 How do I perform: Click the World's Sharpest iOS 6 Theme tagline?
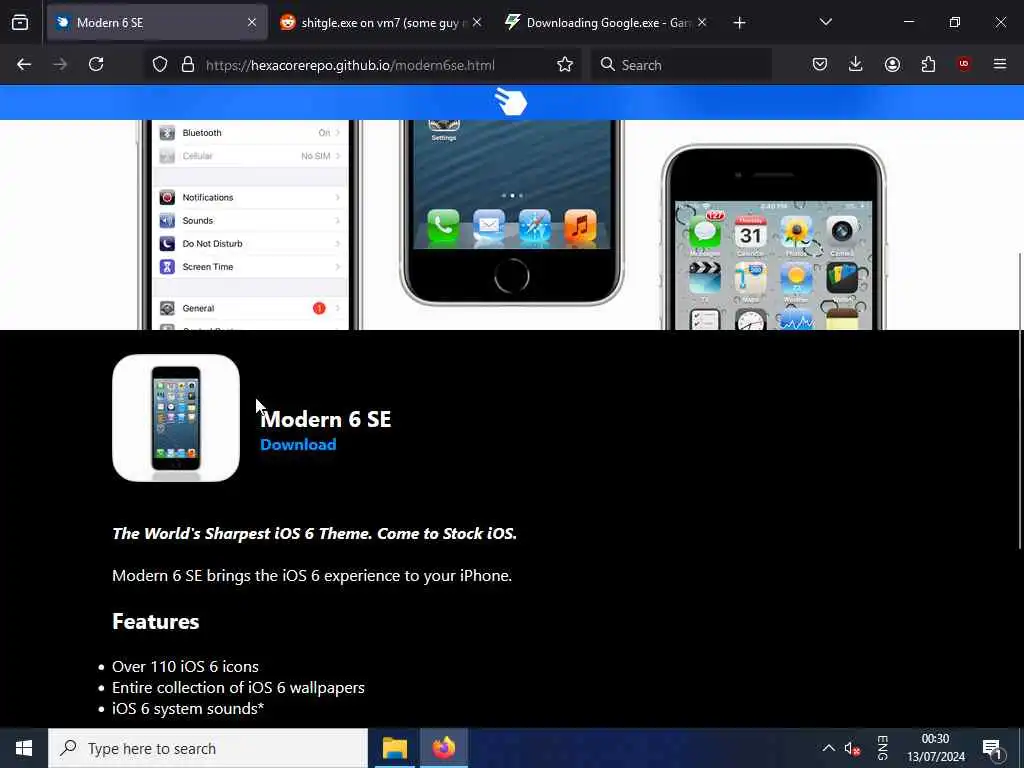(315, 534)
